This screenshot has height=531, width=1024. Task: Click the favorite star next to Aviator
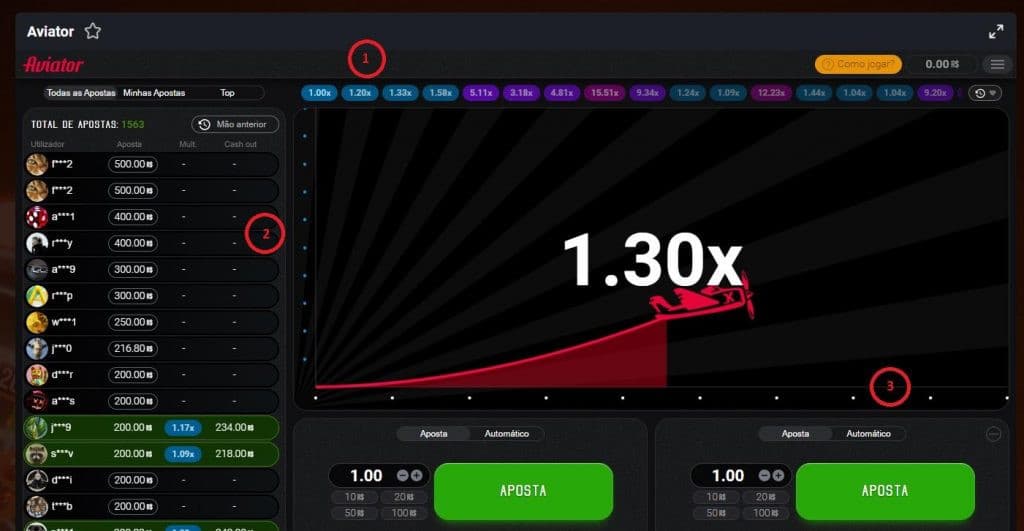click(93, 31)
